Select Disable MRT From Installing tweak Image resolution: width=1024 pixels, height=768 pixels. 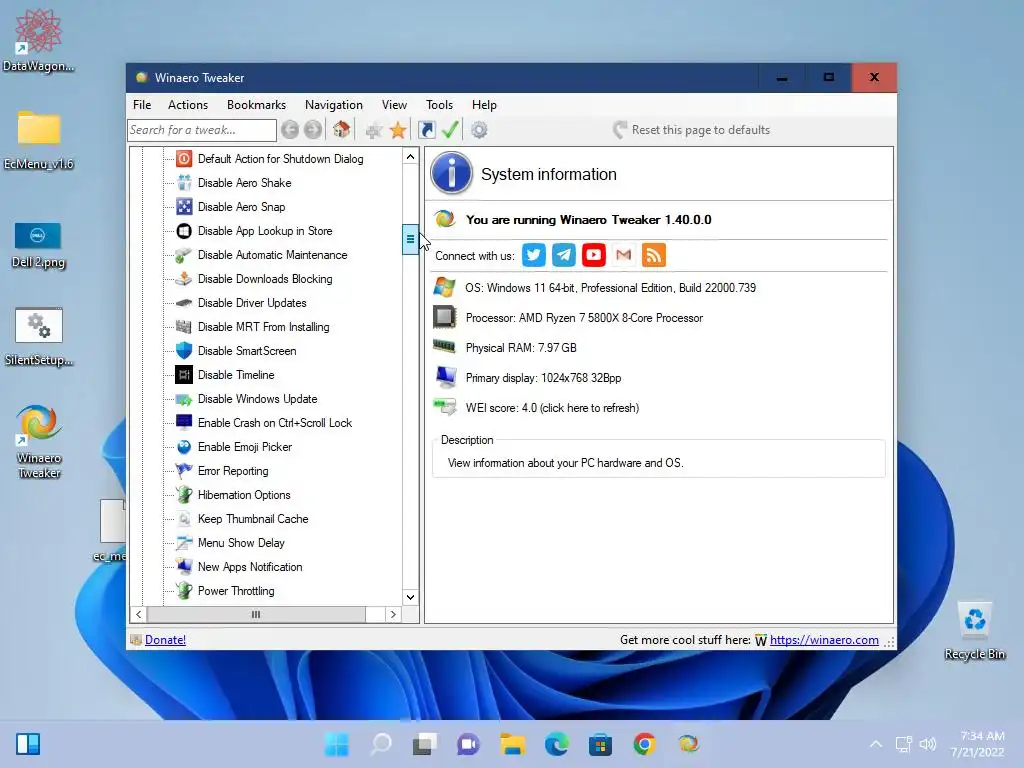[263, 327]
